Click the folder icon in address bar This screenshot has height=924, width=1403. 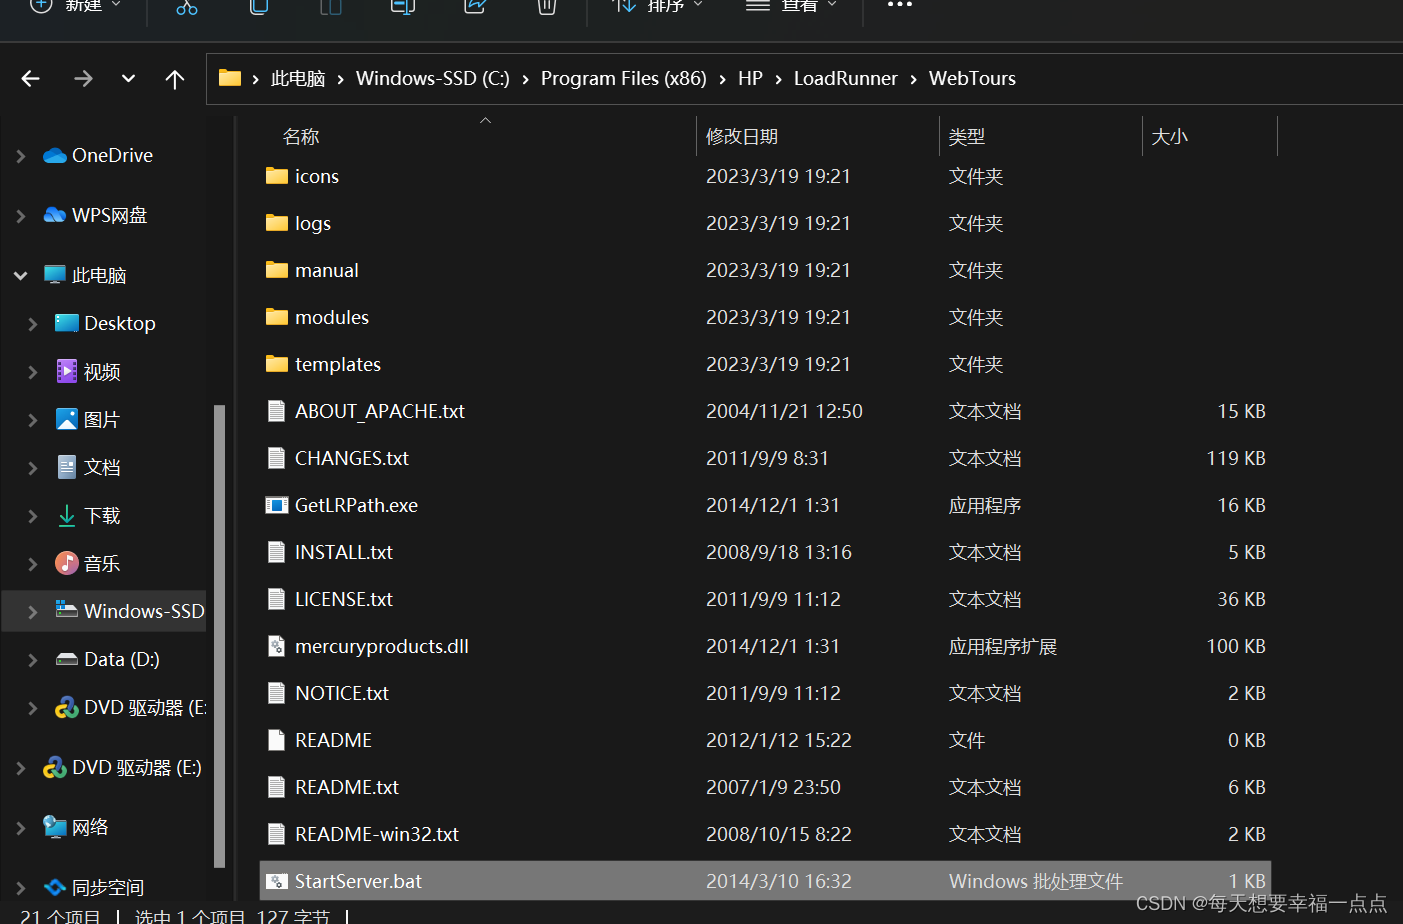click(x=230, y=78)
